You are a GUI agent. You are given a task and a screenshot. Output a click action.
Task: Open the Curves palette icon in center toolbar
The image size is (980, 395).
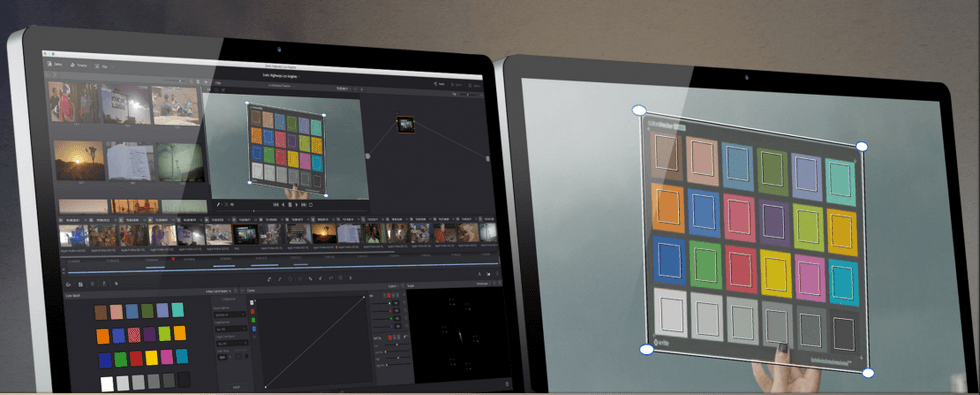(269, 279)
